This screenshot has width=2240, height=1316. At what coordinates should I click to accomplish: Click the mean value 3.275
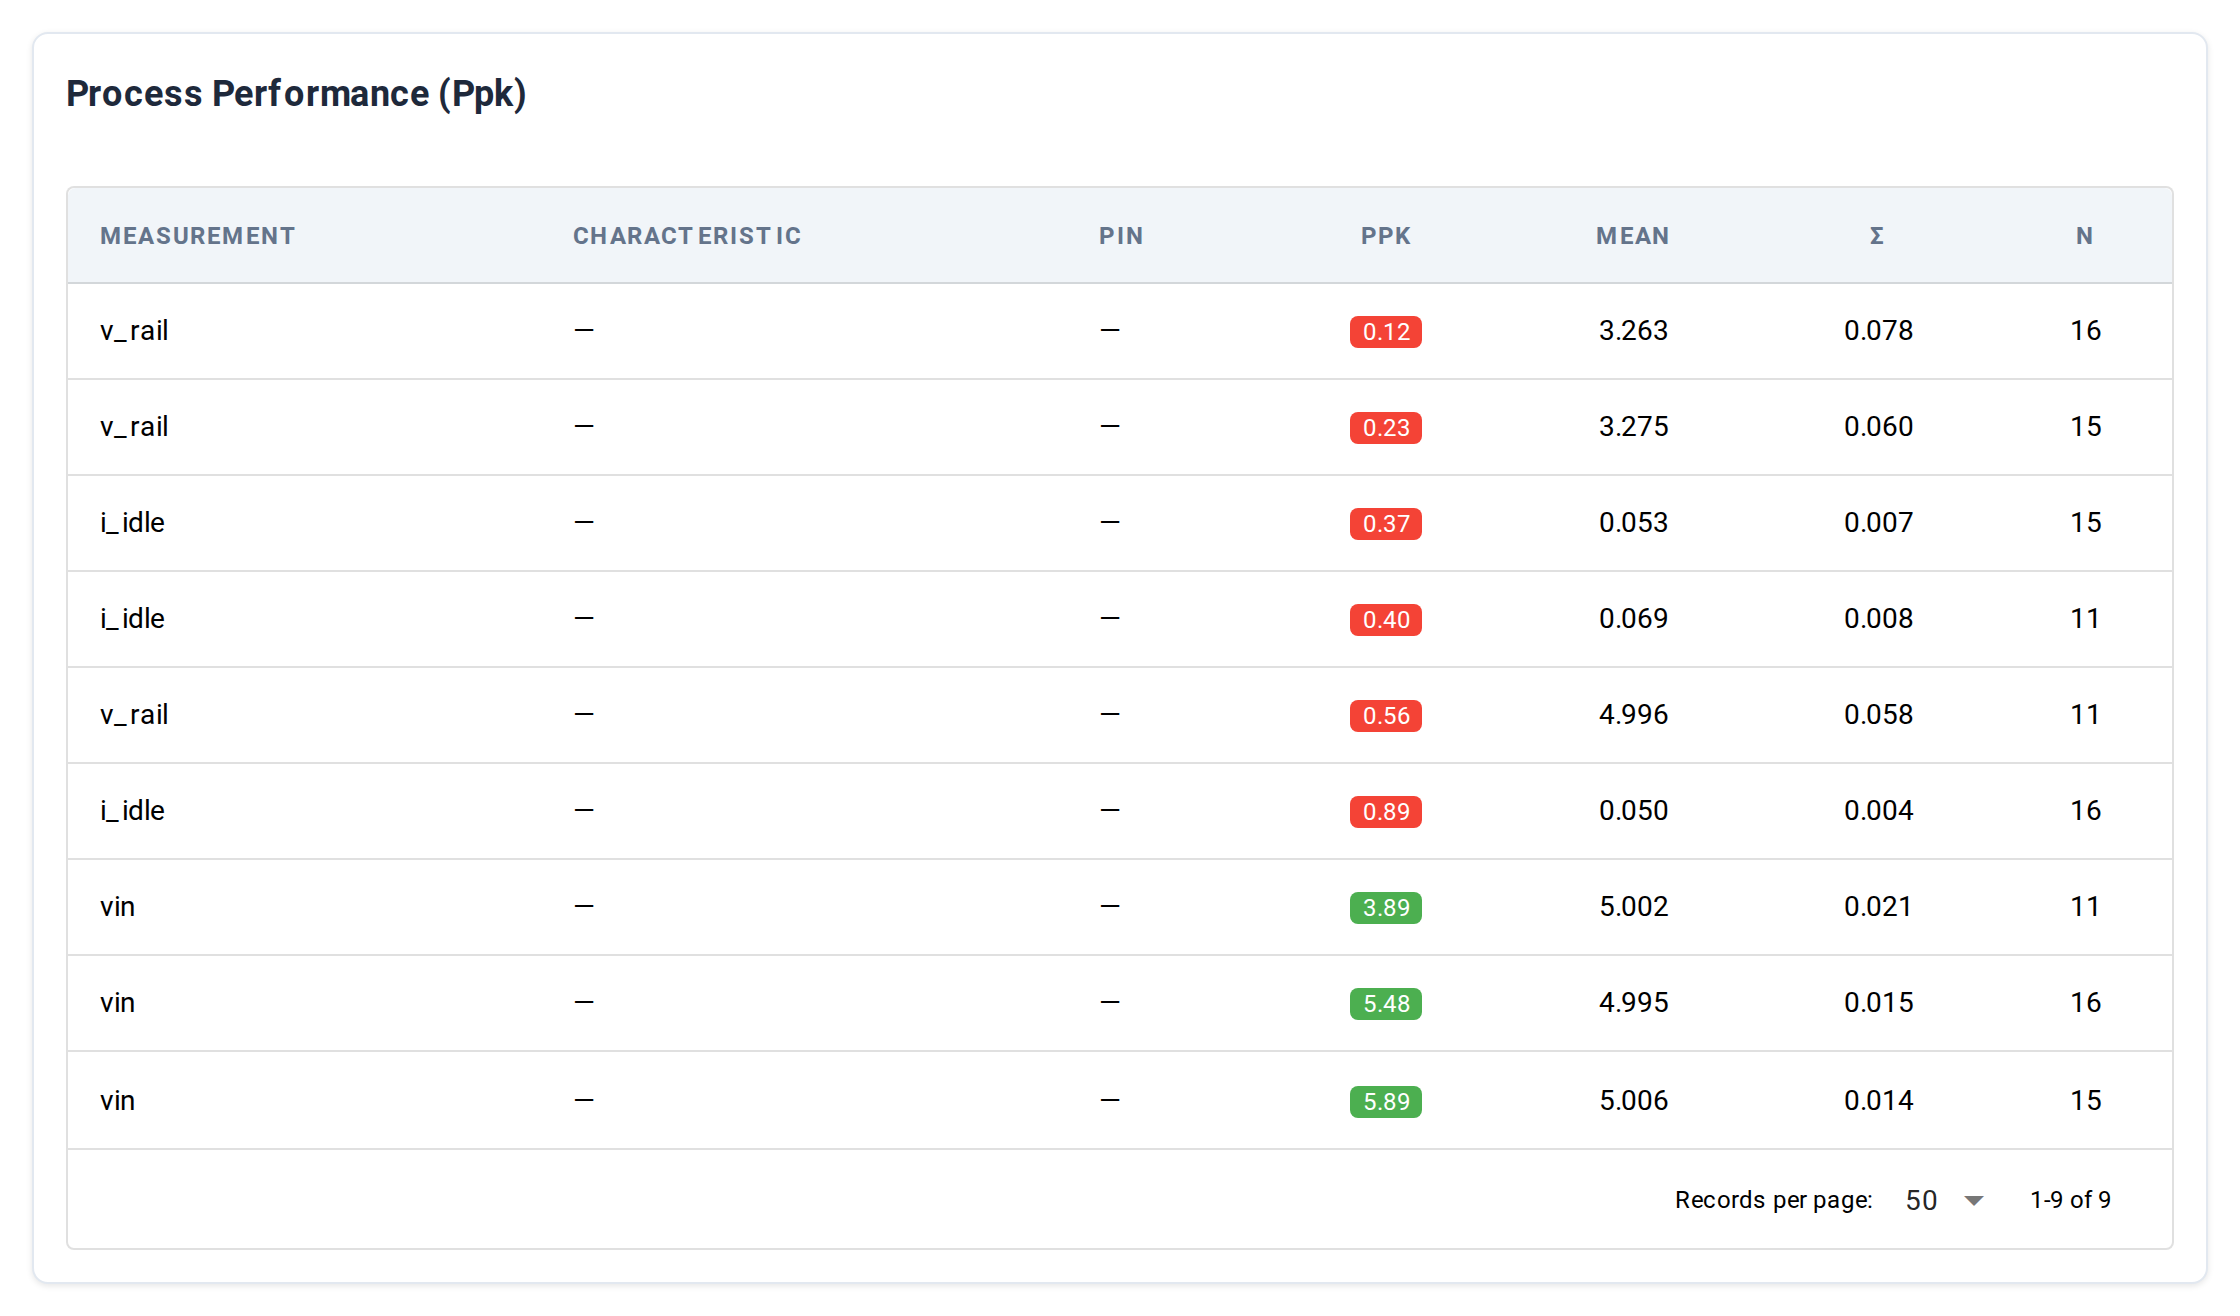1634,427
